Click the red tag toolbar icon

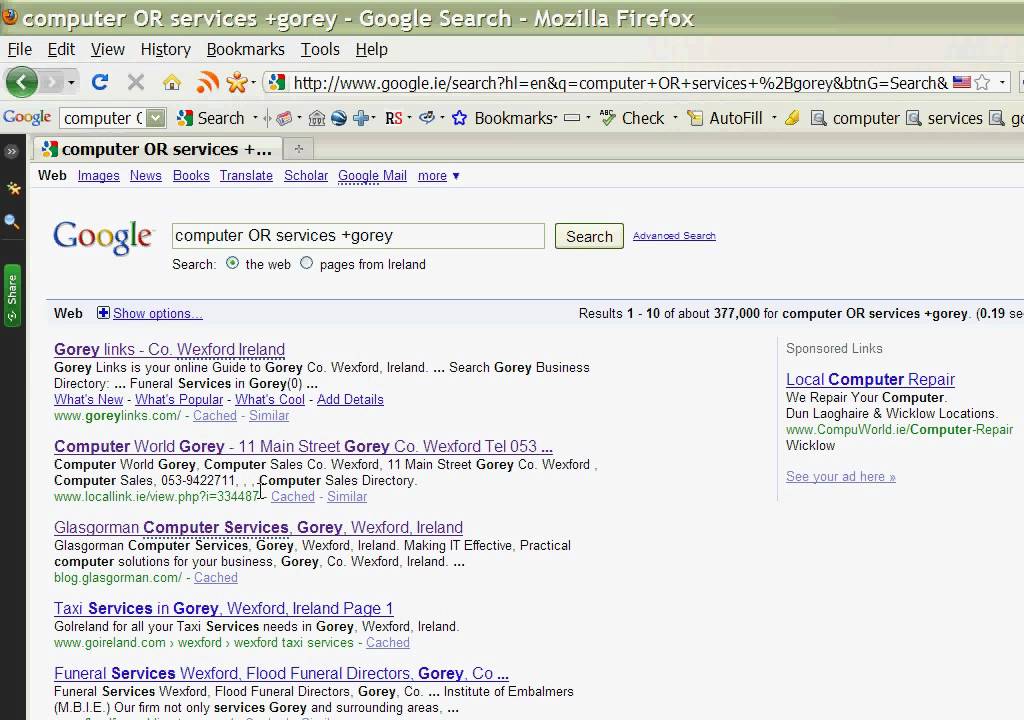click(x=284, y=118)
